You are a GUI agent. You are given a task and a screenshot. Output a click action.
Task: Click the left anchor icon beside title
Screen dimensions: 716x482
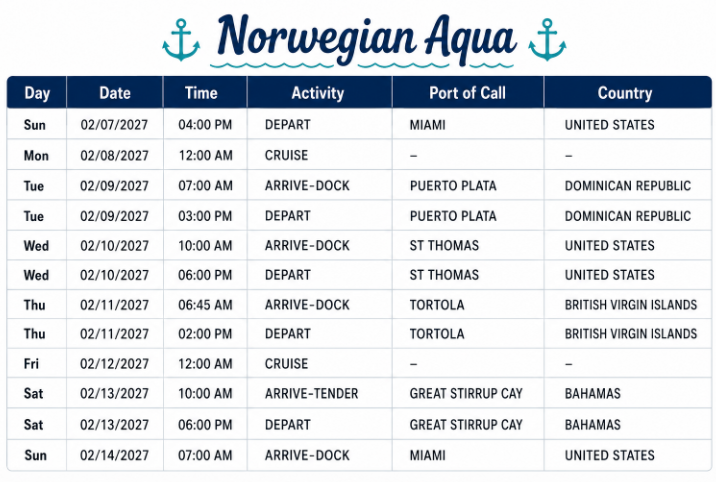181,40
